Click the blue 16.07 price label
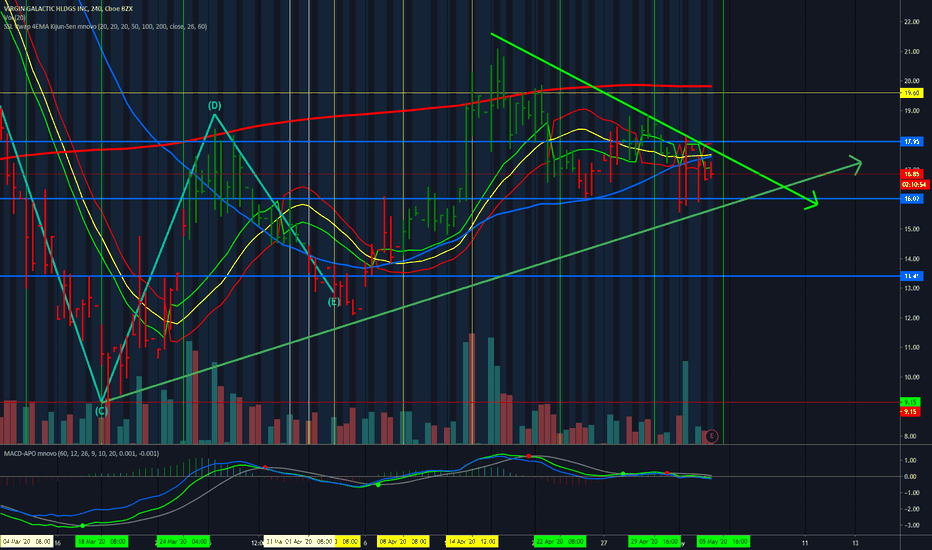This screenshot has width=932, height=550. [x=912, y=199]
